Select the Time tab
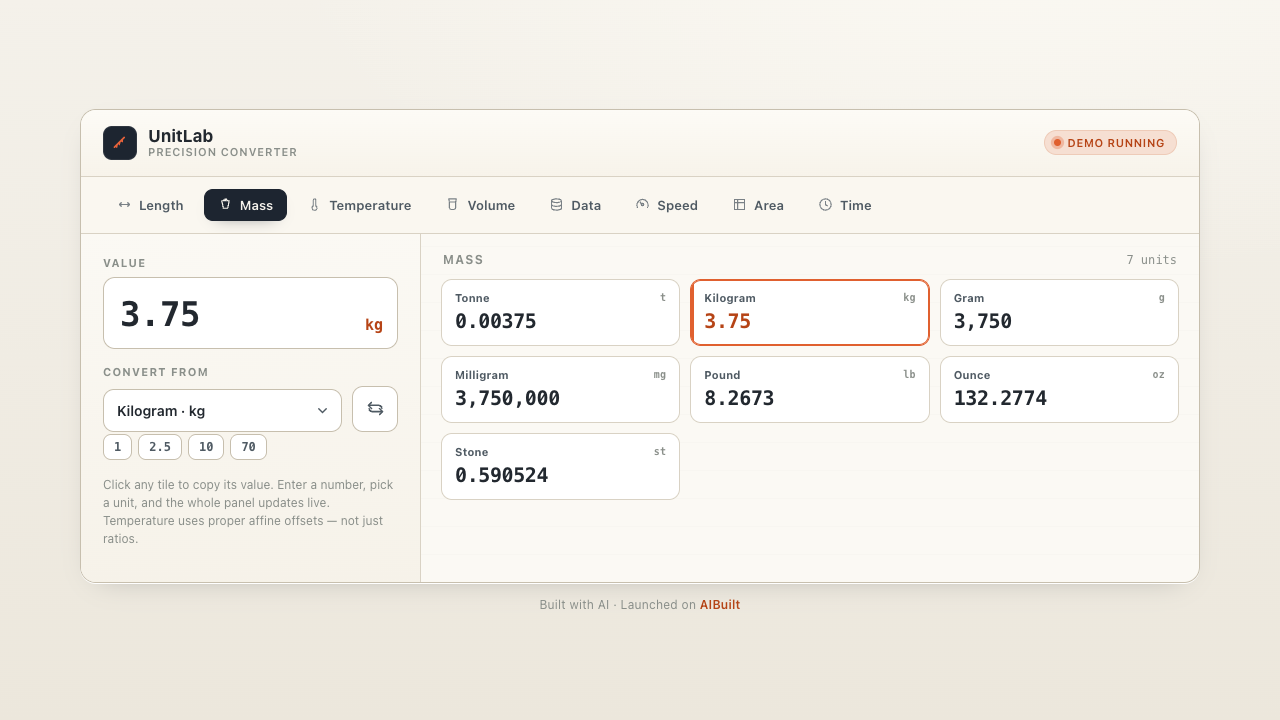Image resolution: width=1280 pixels, height=720 pixels. [x=845, y=205]
